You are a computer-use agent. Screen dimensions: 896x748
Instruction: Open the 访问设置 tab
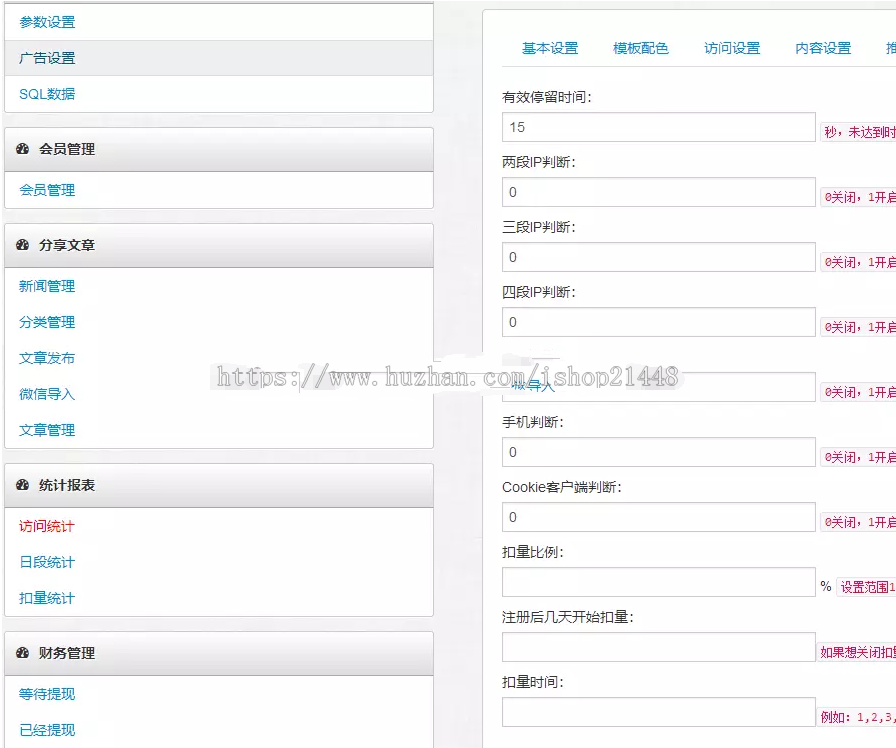tap(732, 47)
